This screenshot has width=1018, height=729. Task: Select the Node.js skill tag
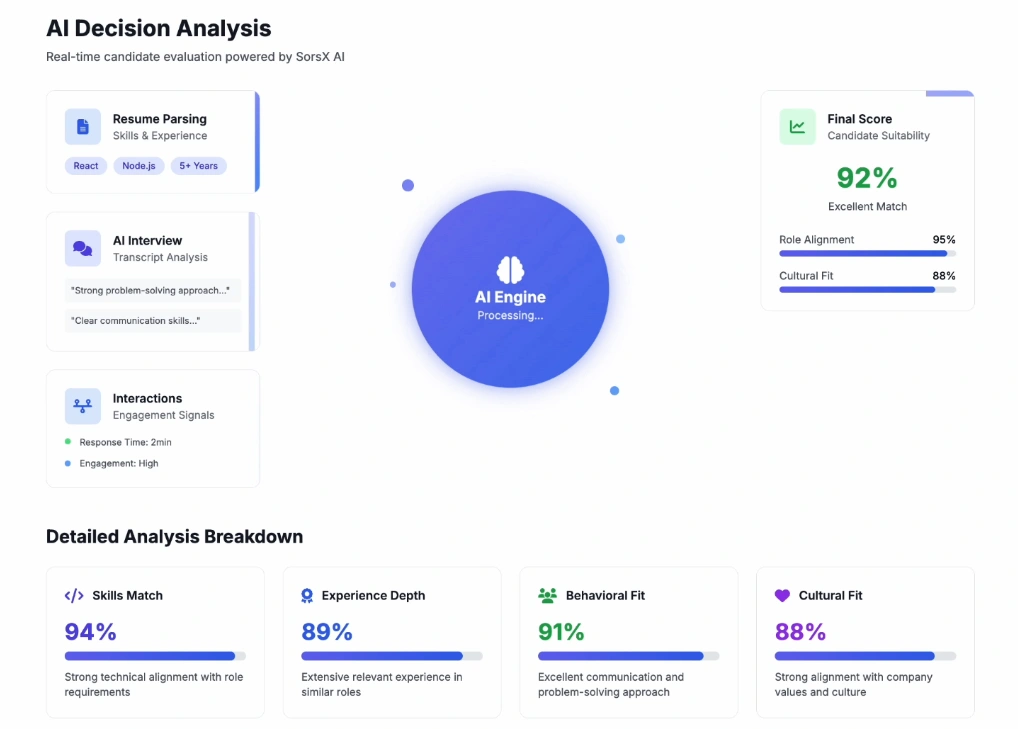pos(139,166)
